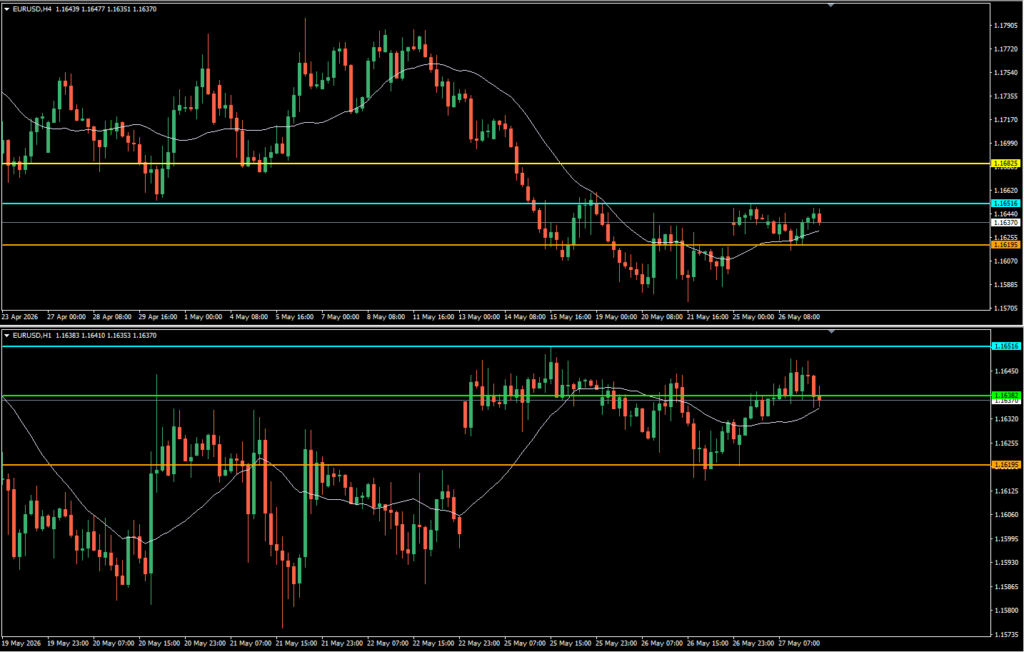The image size is (1024, 652).
Task: Select the green 1.16382 price tag
Action: pos(1006,395)
